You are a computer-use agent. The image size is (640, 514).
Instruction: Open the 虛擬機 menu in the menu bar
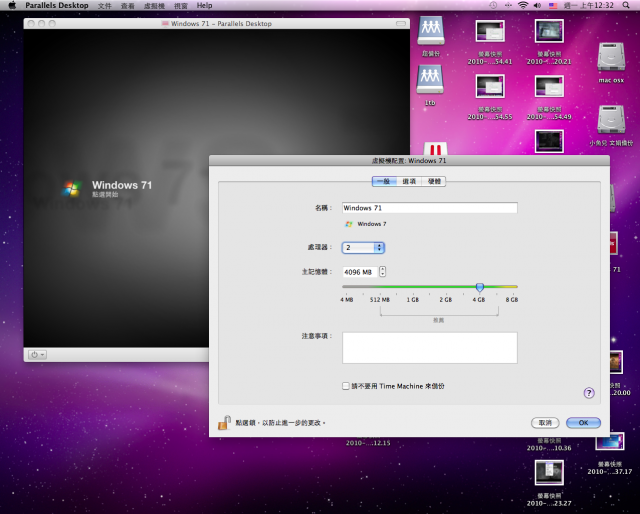[x=154, y=6]
